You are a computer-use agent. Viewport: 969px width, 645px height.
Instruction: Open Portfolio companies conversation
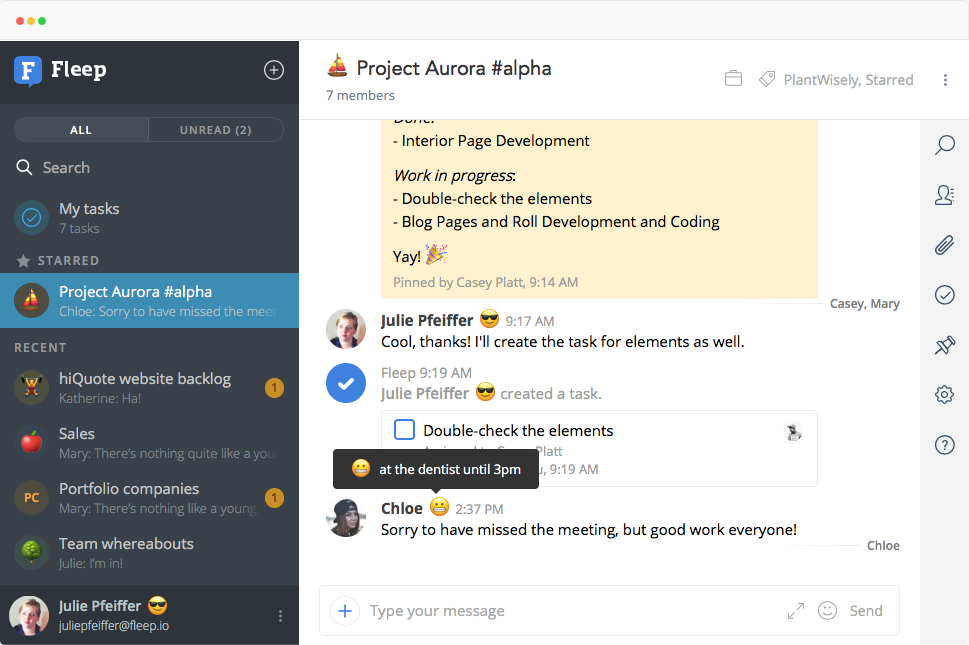tap(149, 497)
